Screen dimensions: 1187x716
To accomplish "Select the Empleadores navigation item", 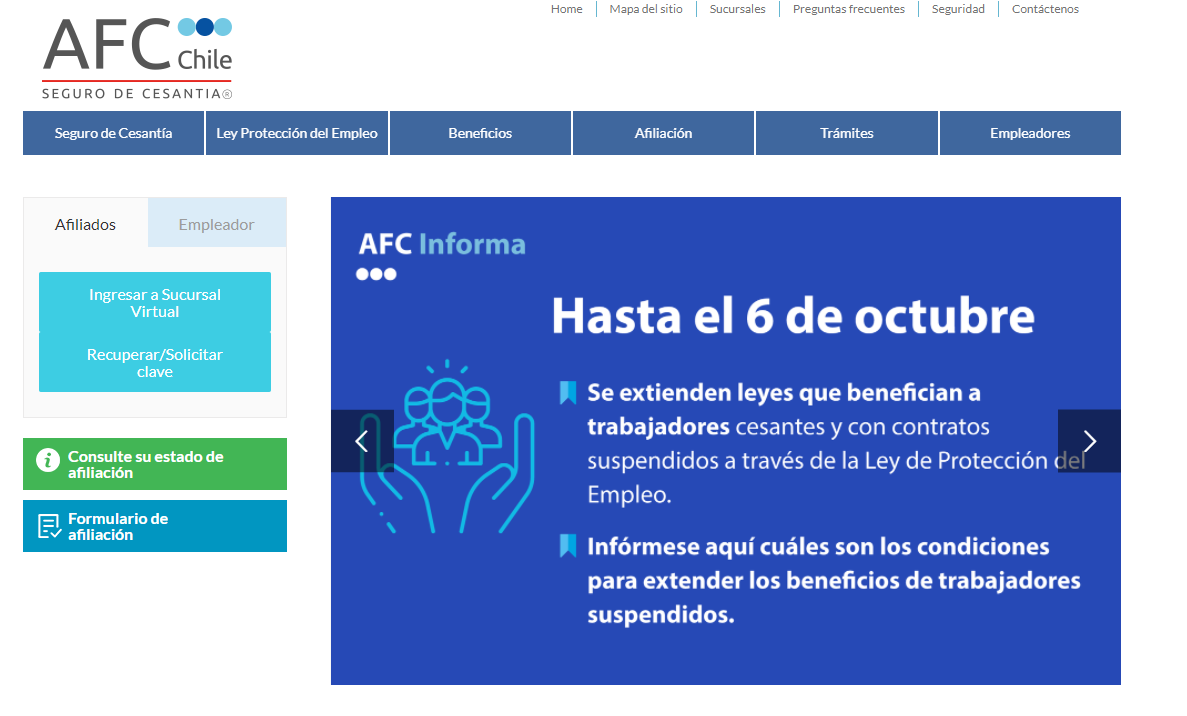I will tap(1030, 133).
